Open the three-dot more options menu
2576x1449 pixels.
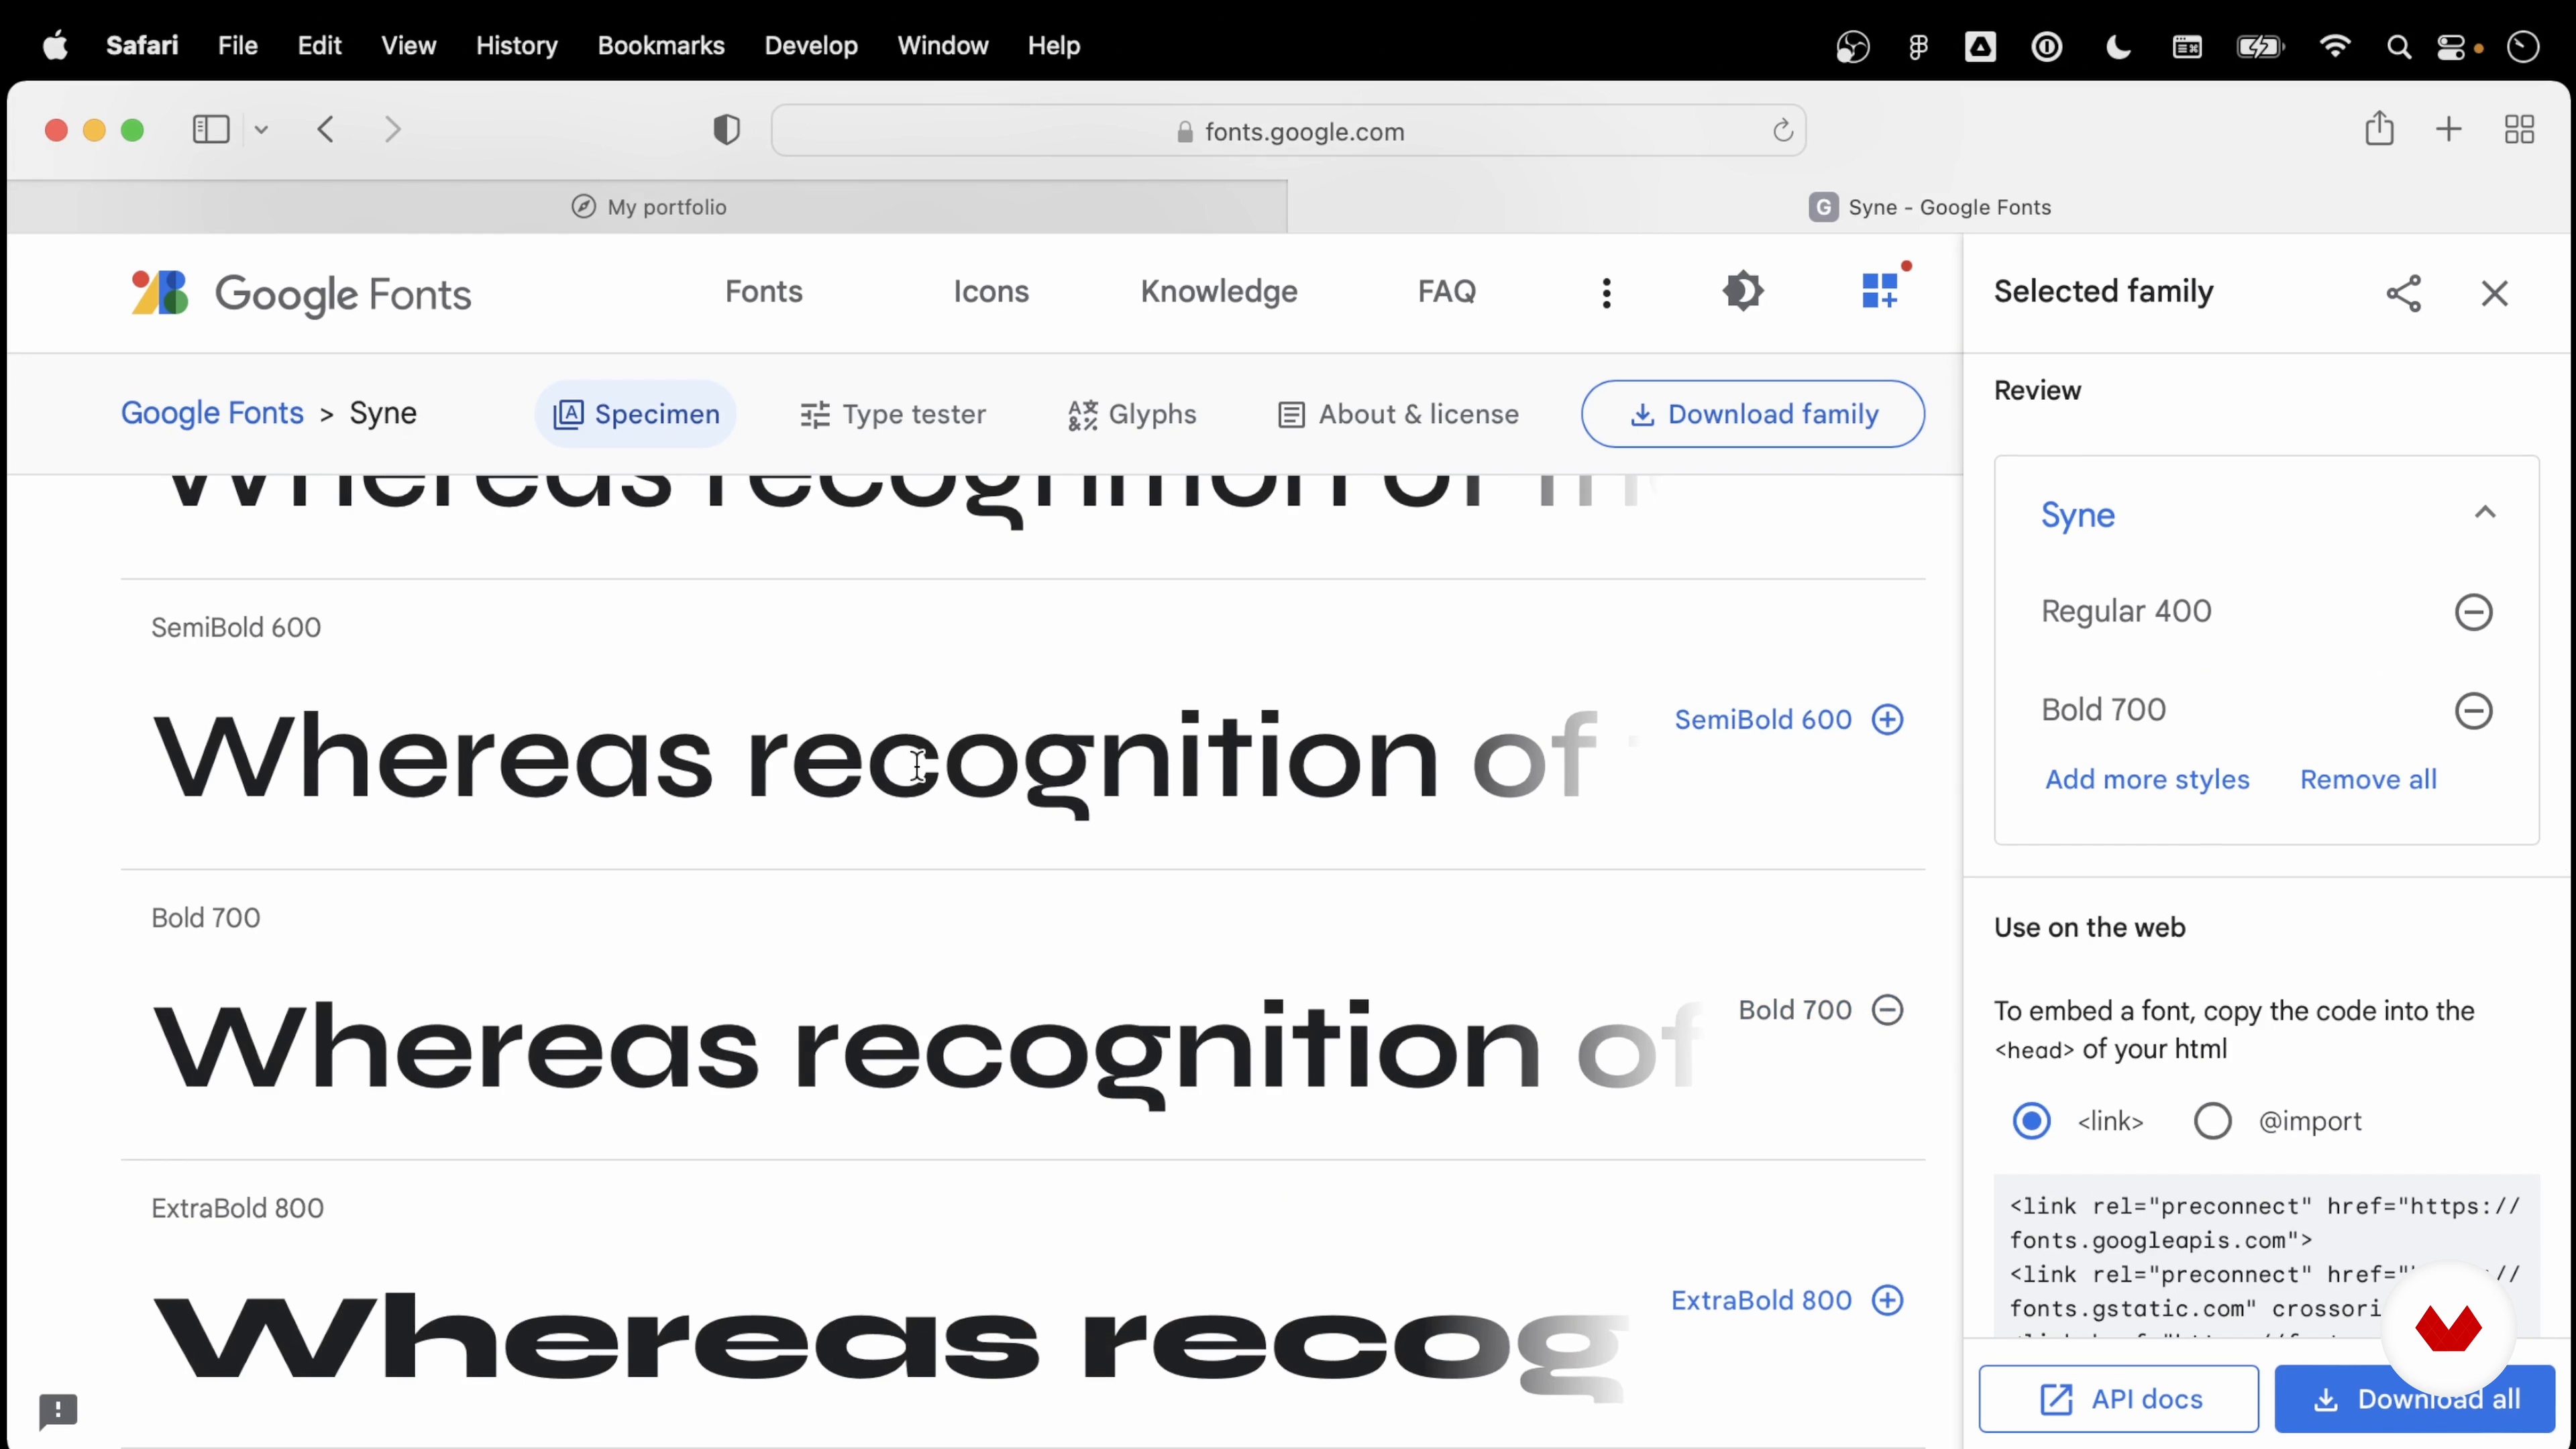(x=1606, y=293)
